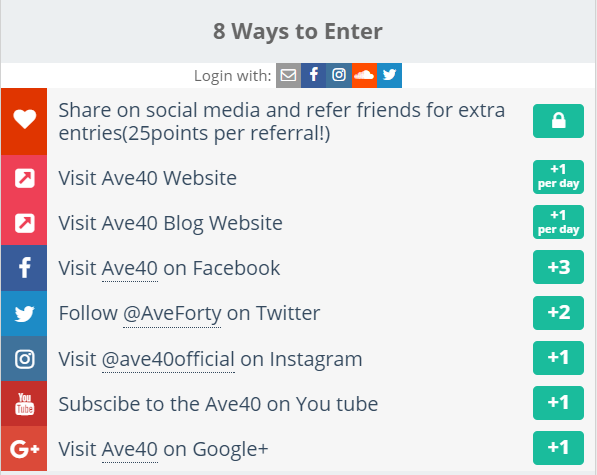
Task: Click the Instagram entry row icon
Action: pyautogui.click(x=24, y=359)
